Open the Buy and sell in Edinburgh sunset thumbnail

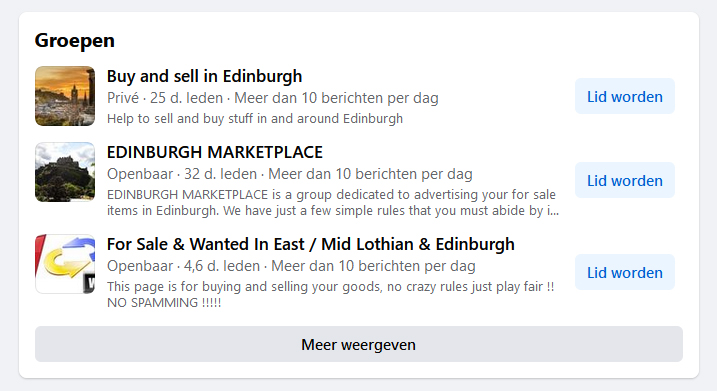65,96
